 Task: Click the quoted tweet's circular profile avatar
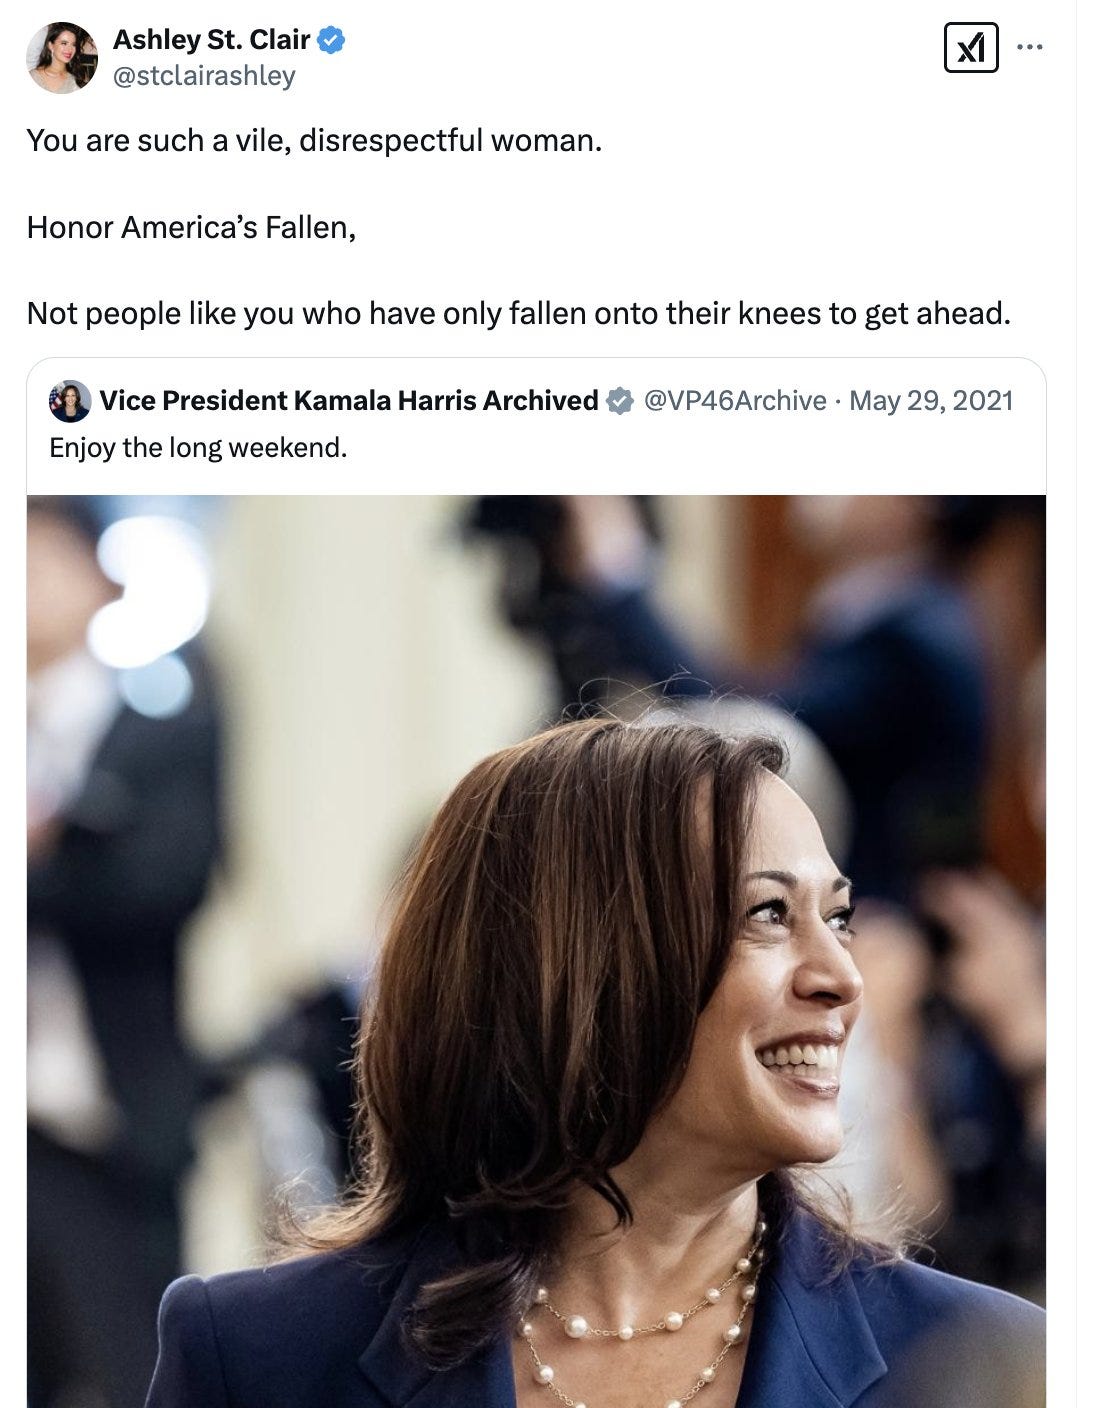[69, 399]
